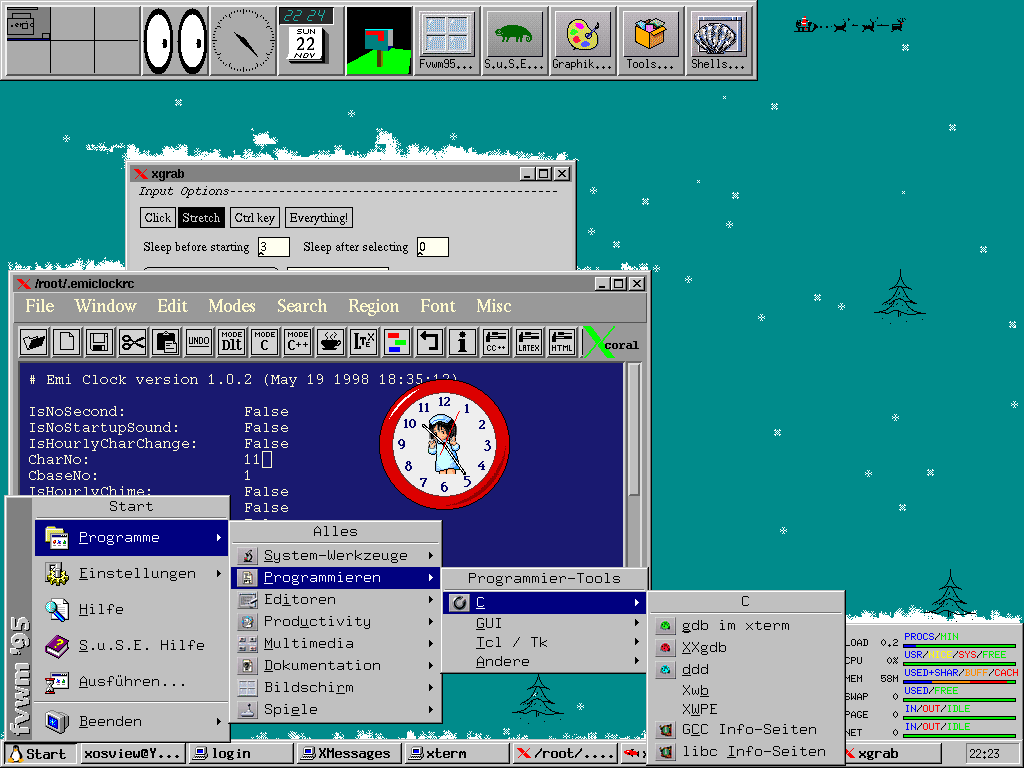Switch to MODE Dlt in toolbar
This screenshot has height=768, width=1024.
tap(232, 342)
